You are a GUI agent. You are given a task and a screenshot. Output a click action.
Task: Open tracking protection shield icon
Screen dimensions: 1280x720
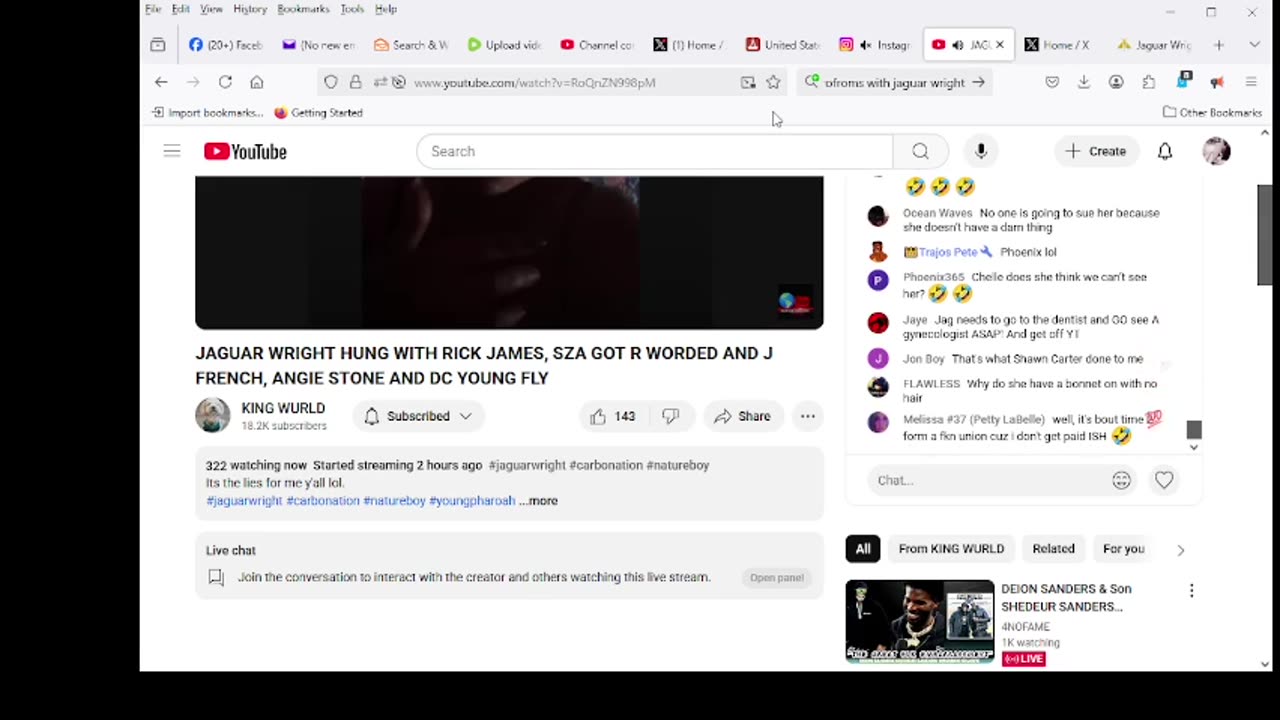[x=331, y=82]
